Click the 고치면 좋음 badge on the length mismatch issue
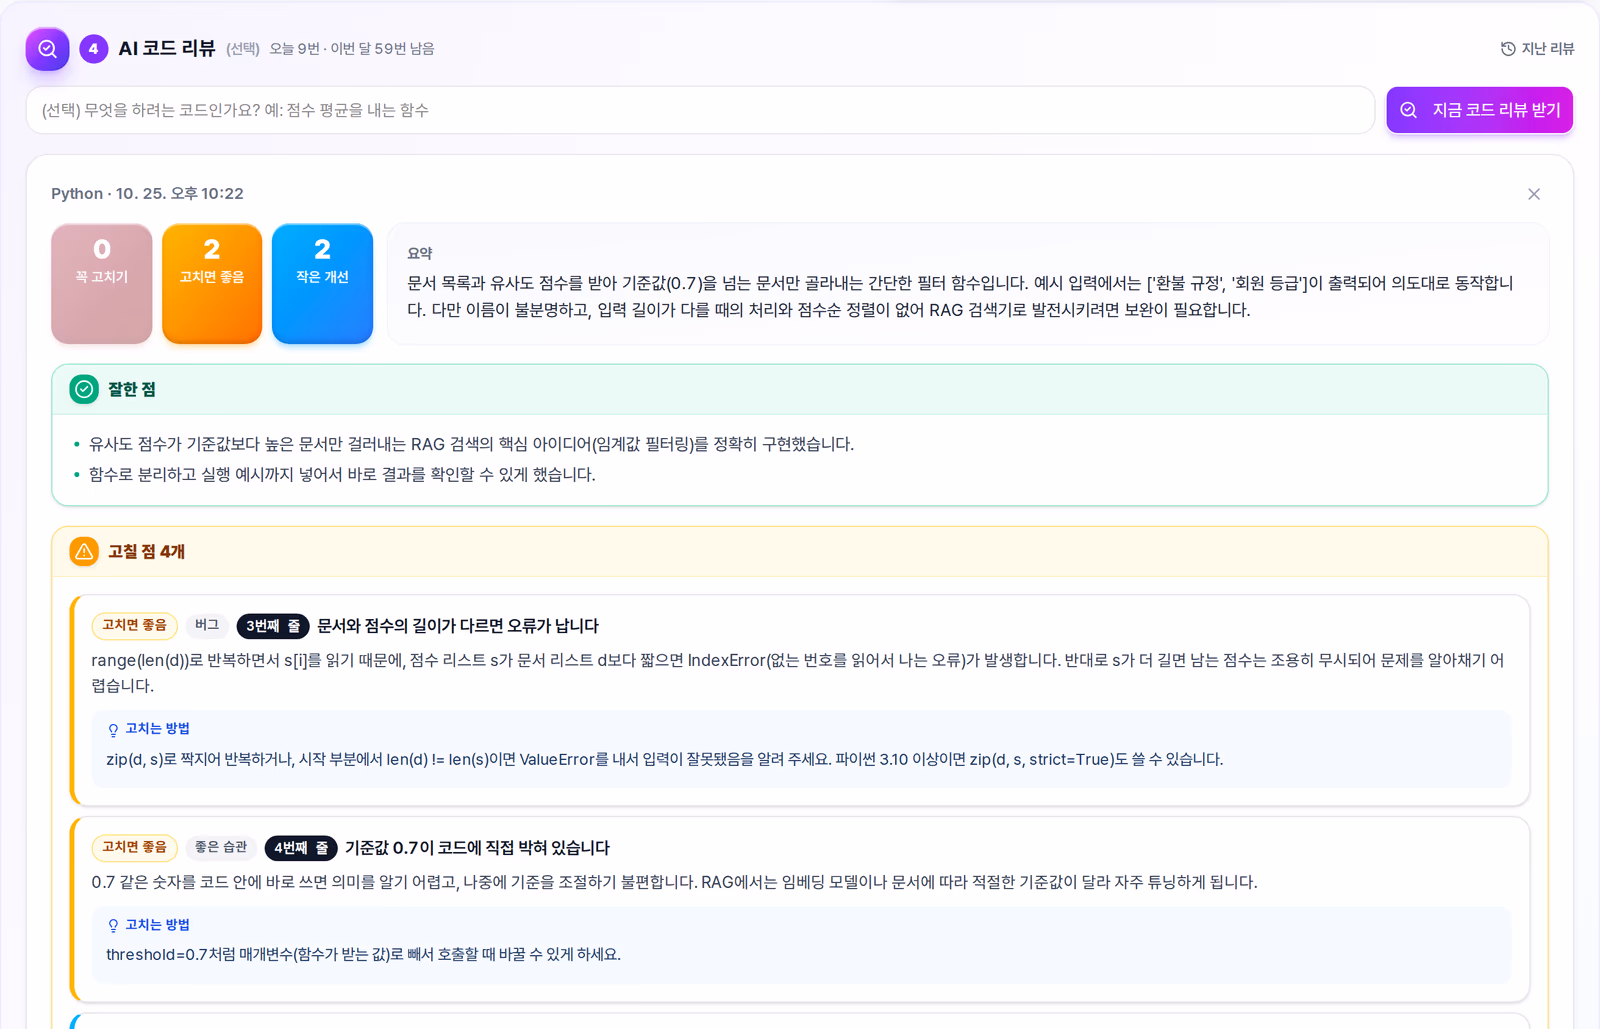This screenshot has width=1600, height=1029. (135, 625)
